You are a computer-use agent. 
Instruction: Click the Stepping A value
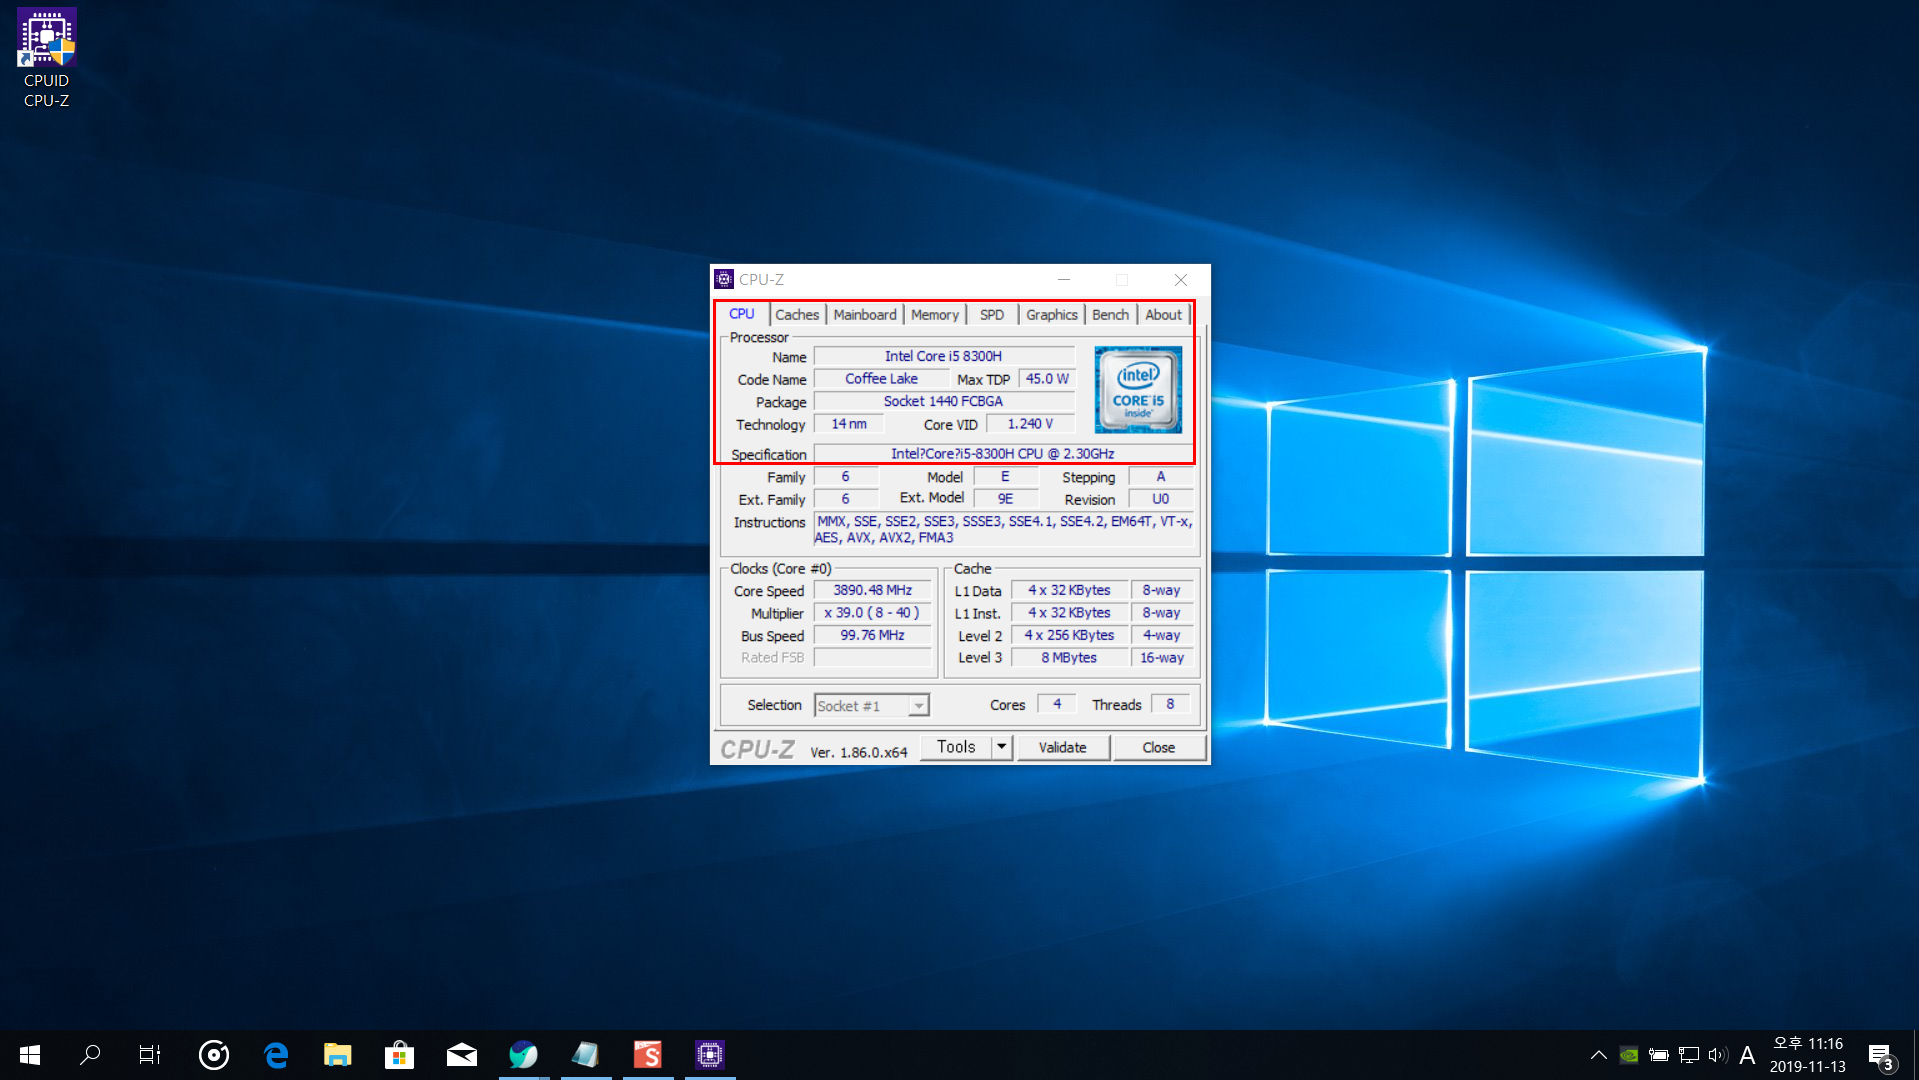click(x=1161, y=477)
